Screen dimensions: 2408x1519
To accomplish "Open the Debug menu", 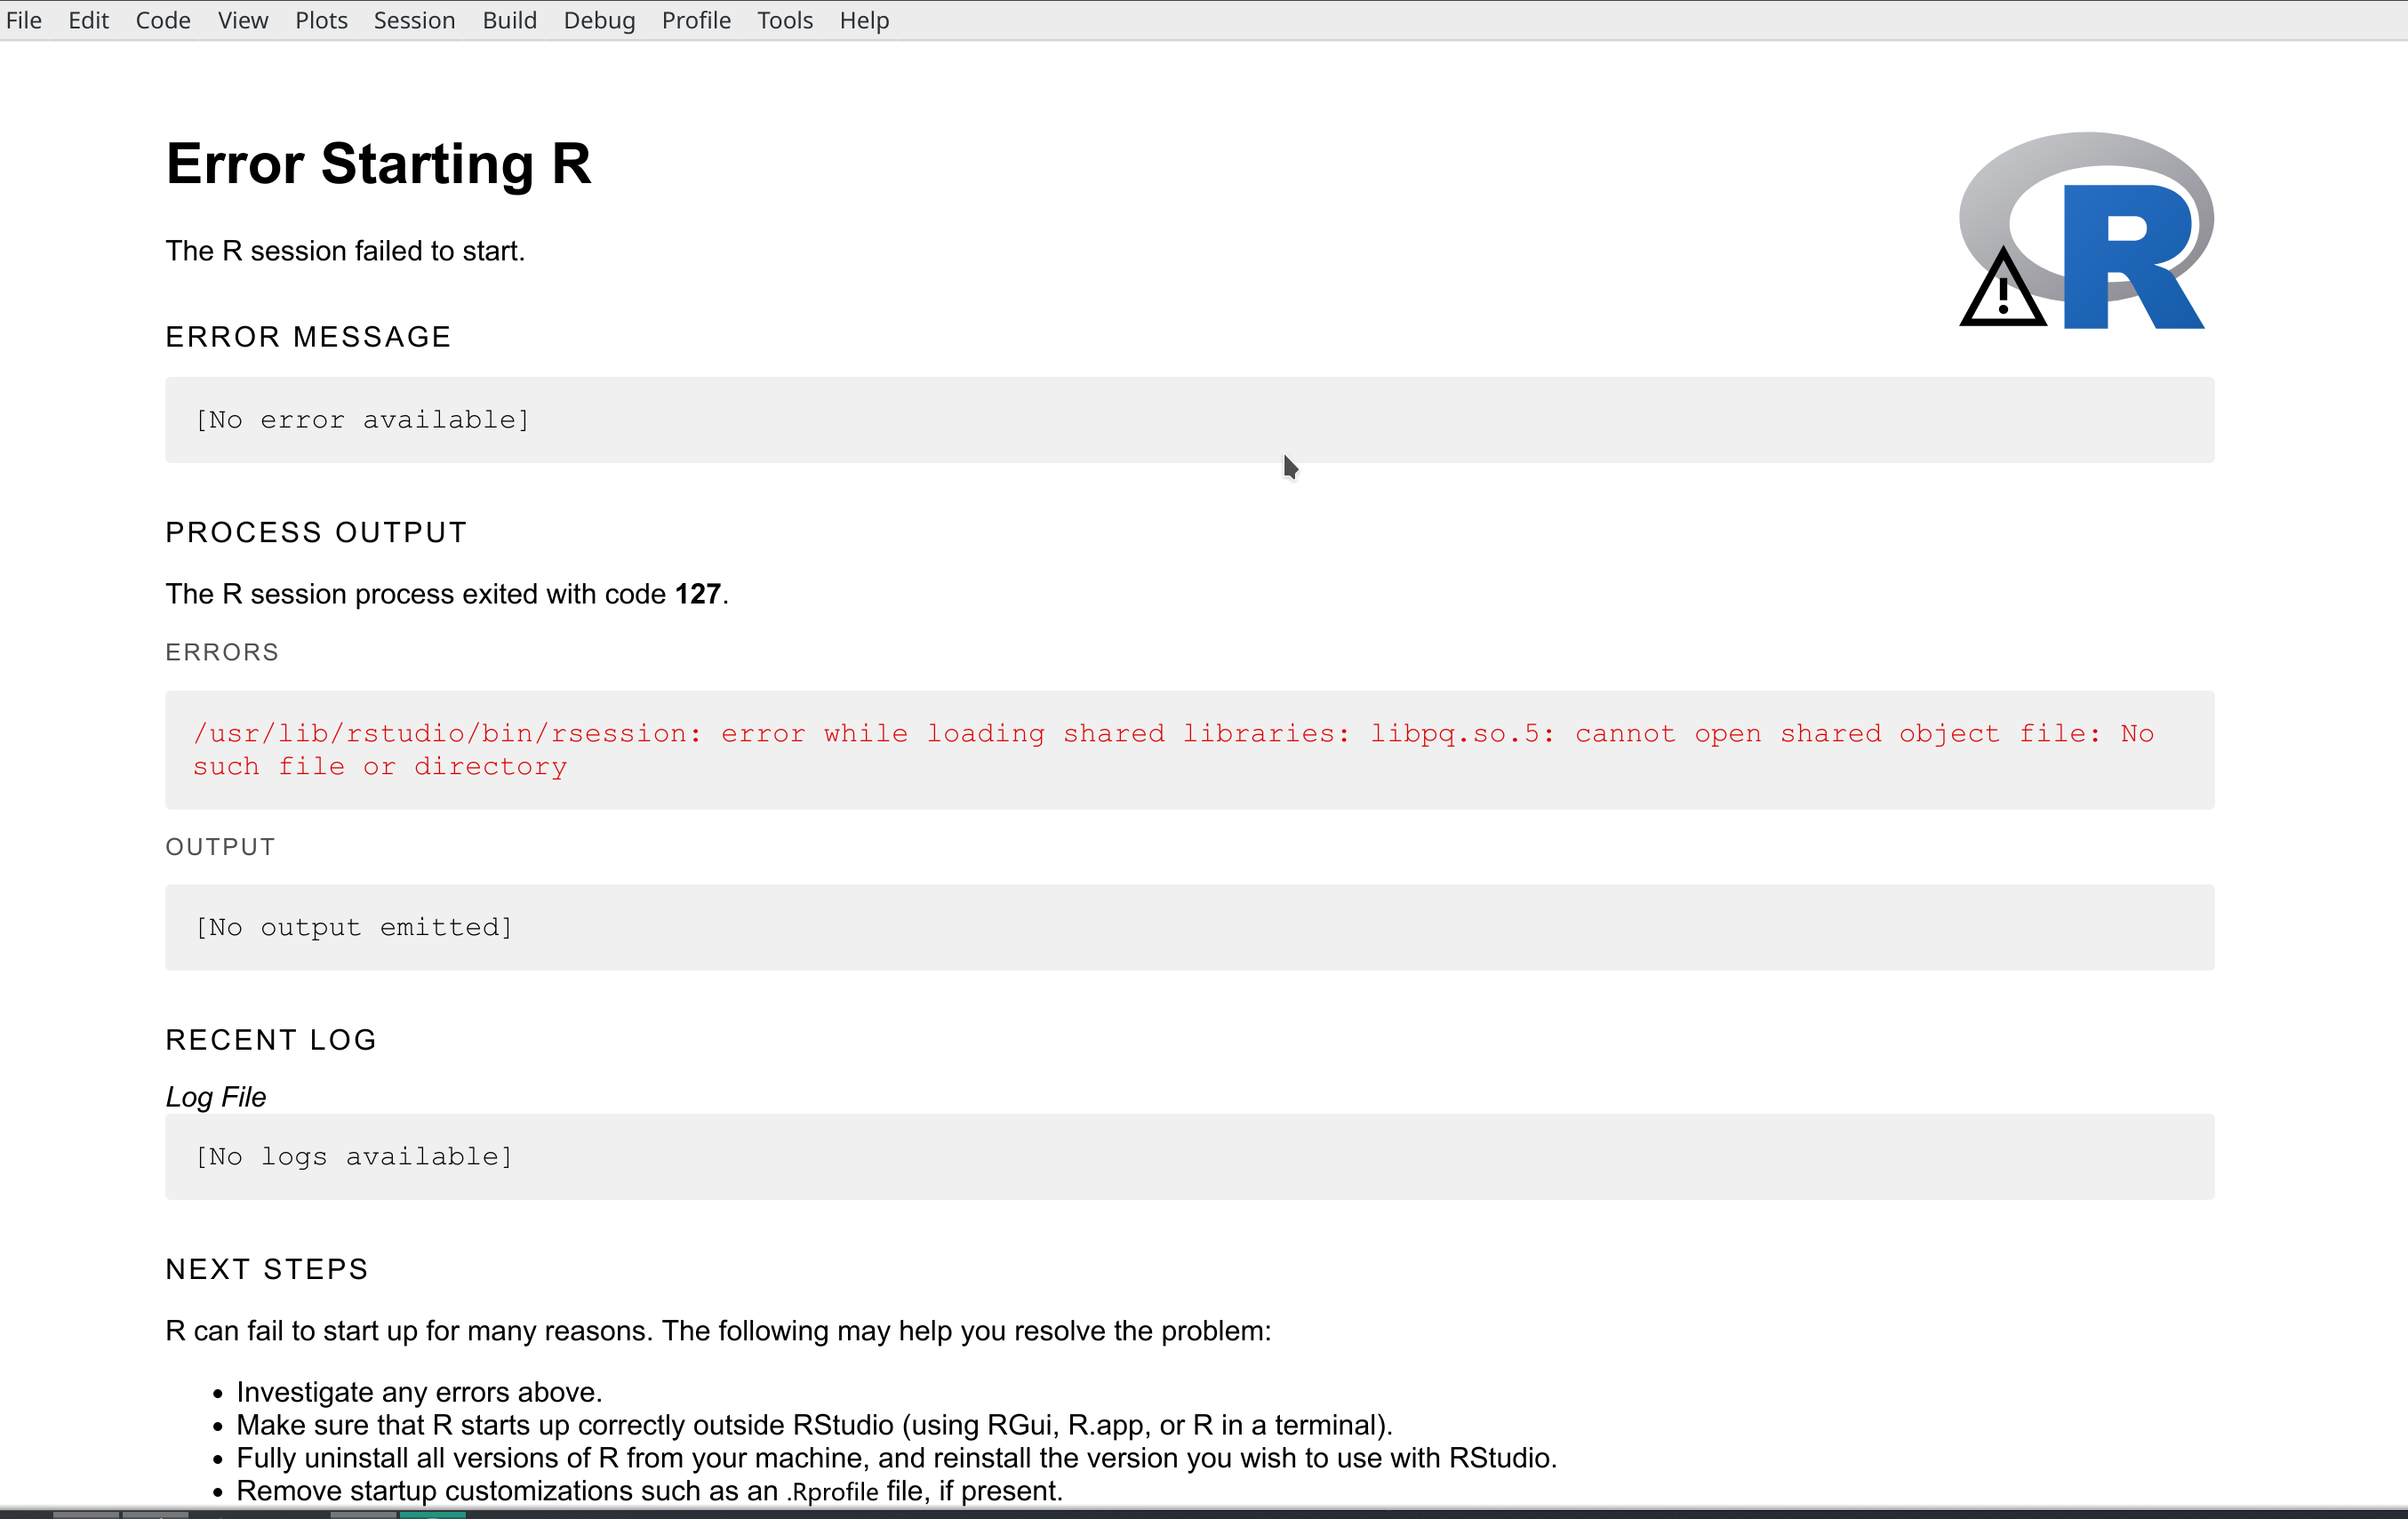I will click(598, 20).
